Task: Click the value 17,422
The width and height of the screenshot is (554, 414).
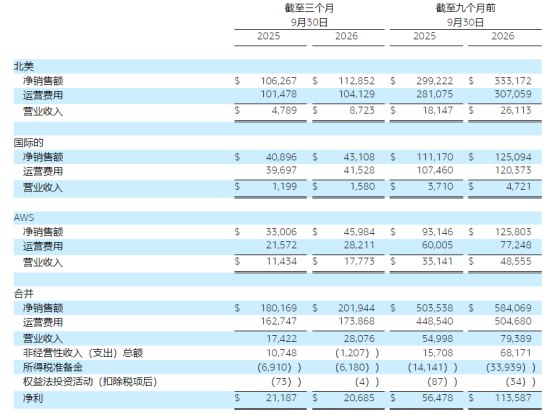Action: pyautogui.click(x=281, y=339)
